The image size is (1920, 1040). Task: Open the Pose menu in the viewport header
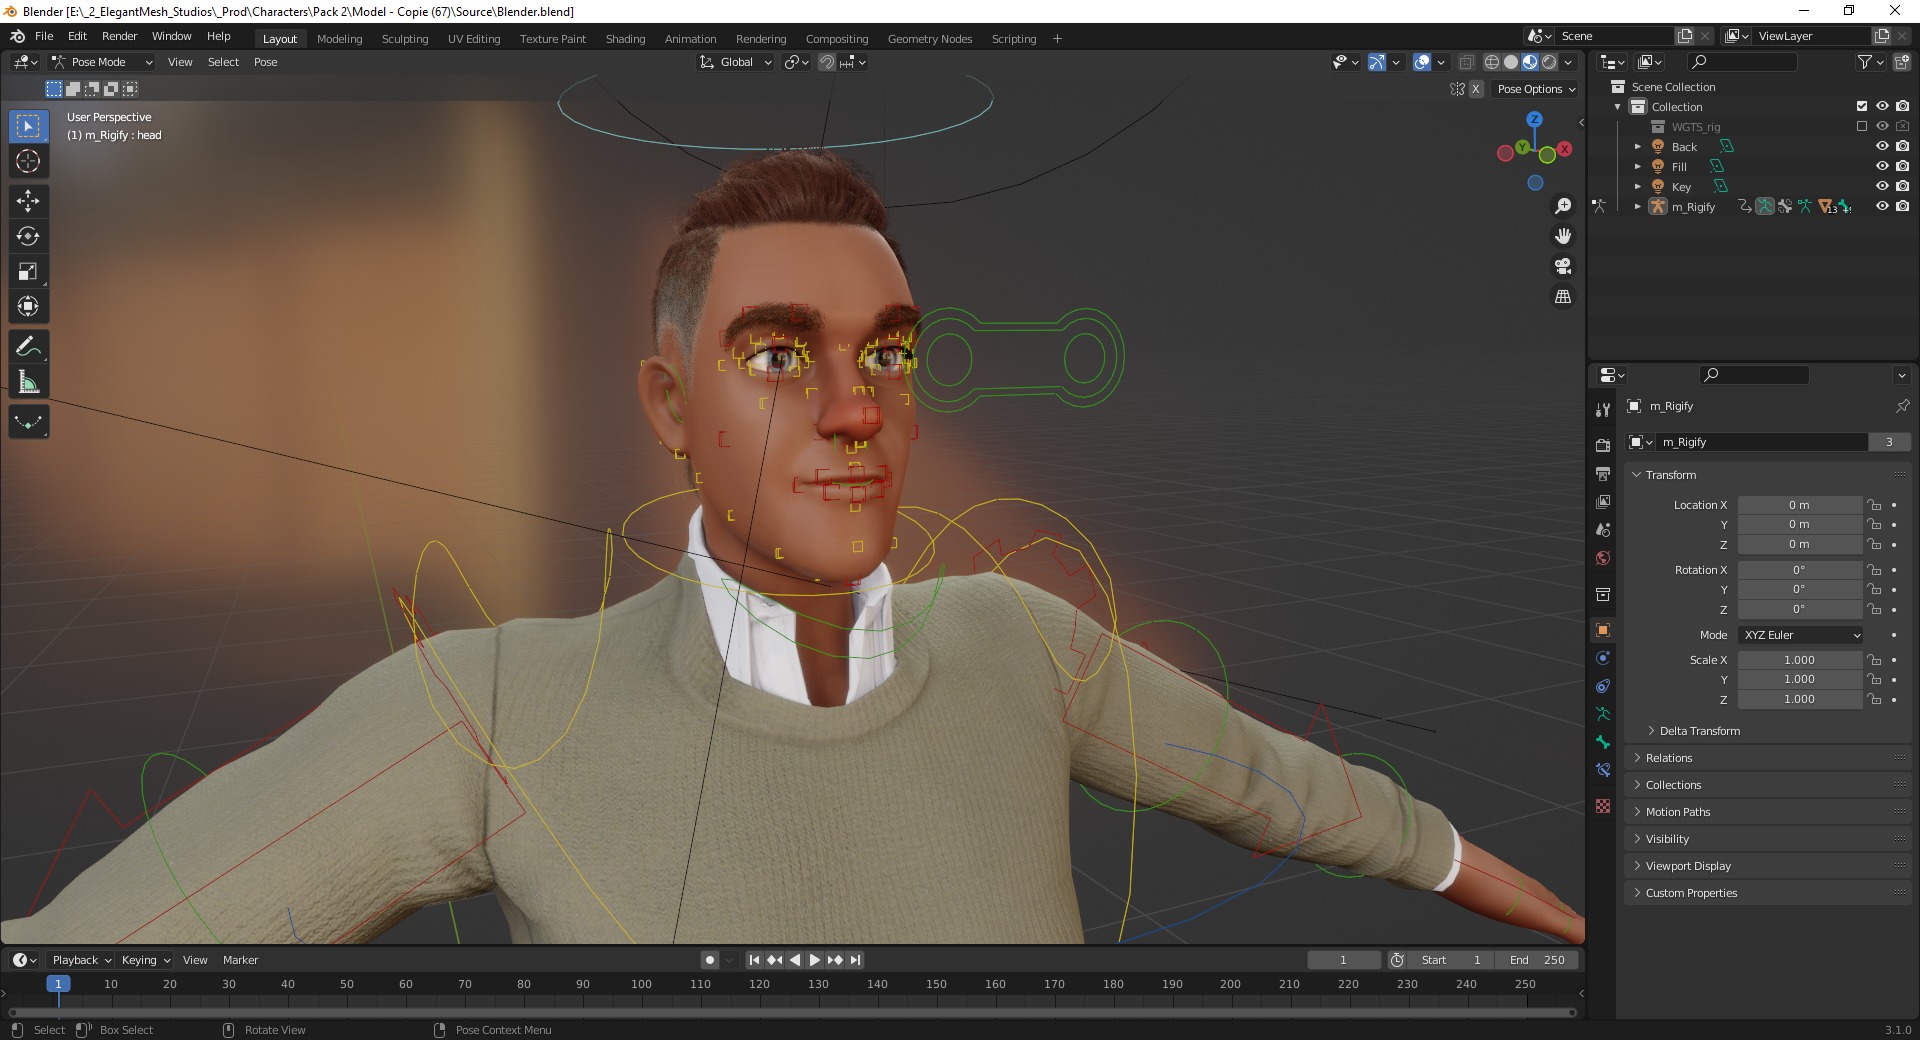265,62
